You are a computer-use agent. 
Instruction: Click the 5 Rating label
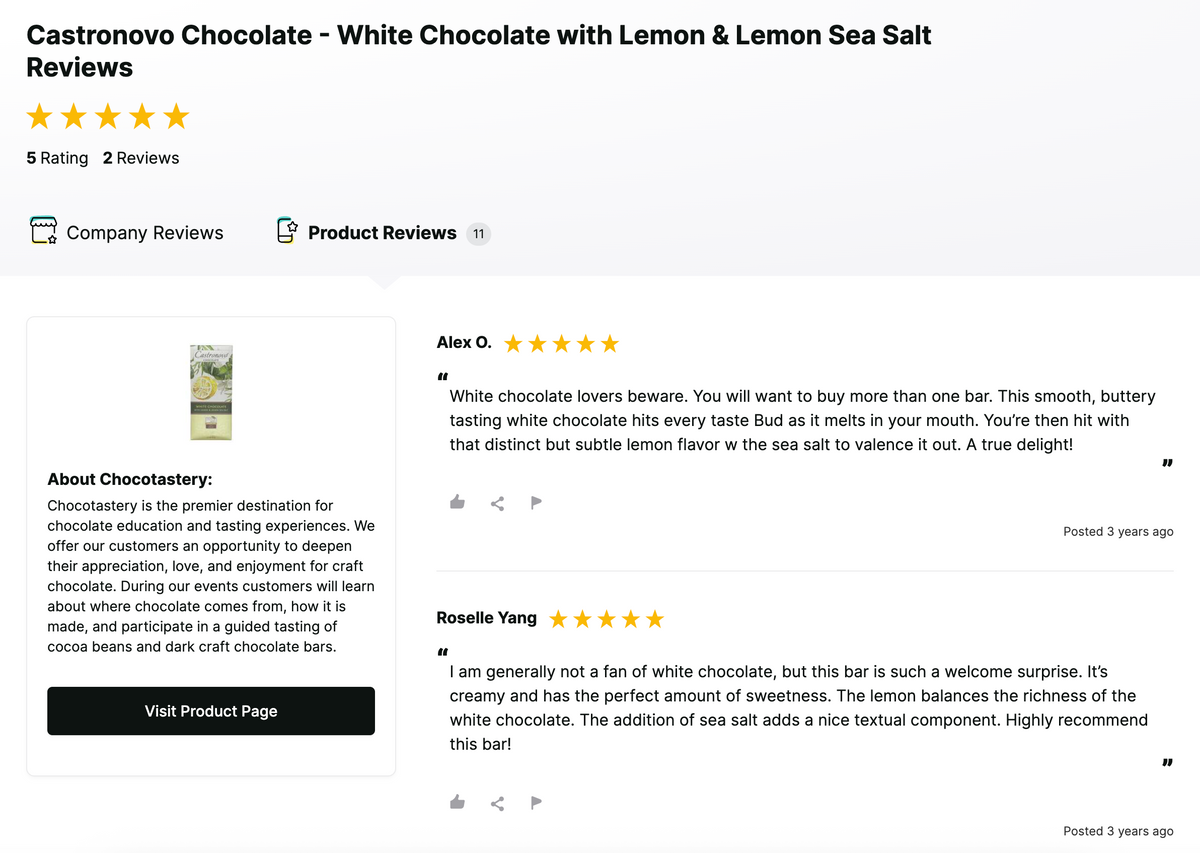(x=57, y=158)
